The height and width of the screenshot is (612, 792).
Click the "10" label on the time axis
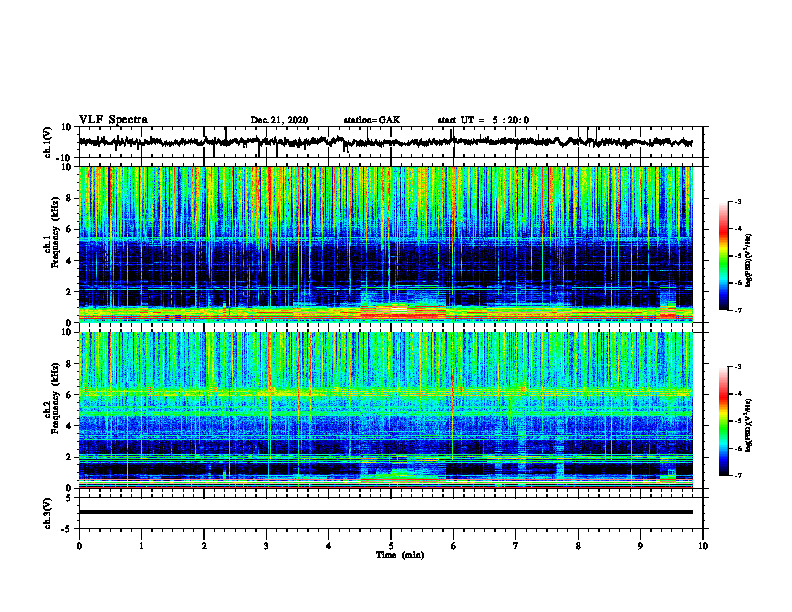pyautogui.click(x=703, y=546)
